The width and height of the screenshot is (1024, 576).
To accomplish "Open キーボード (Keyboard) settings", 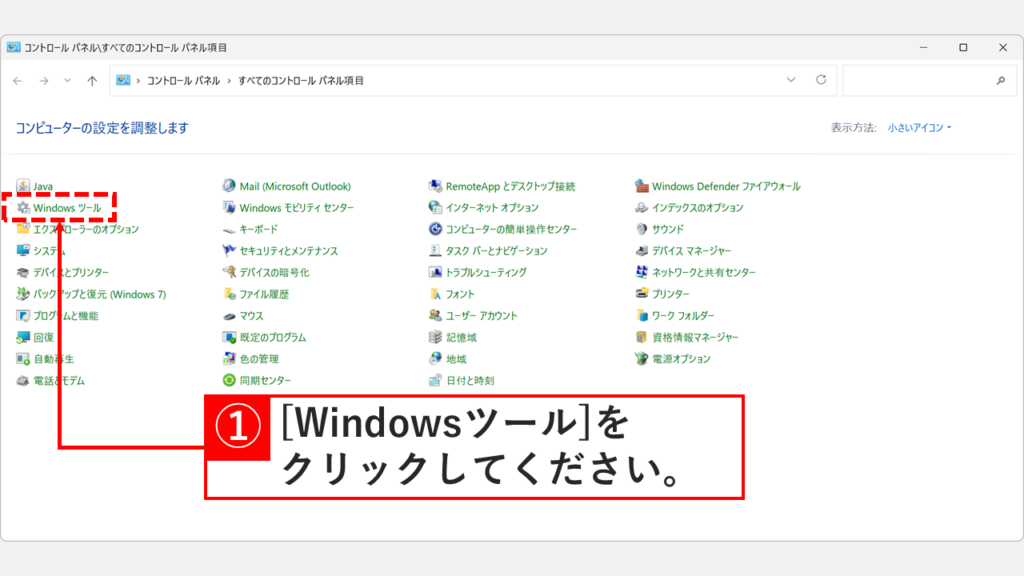I will tap(258, 229).
